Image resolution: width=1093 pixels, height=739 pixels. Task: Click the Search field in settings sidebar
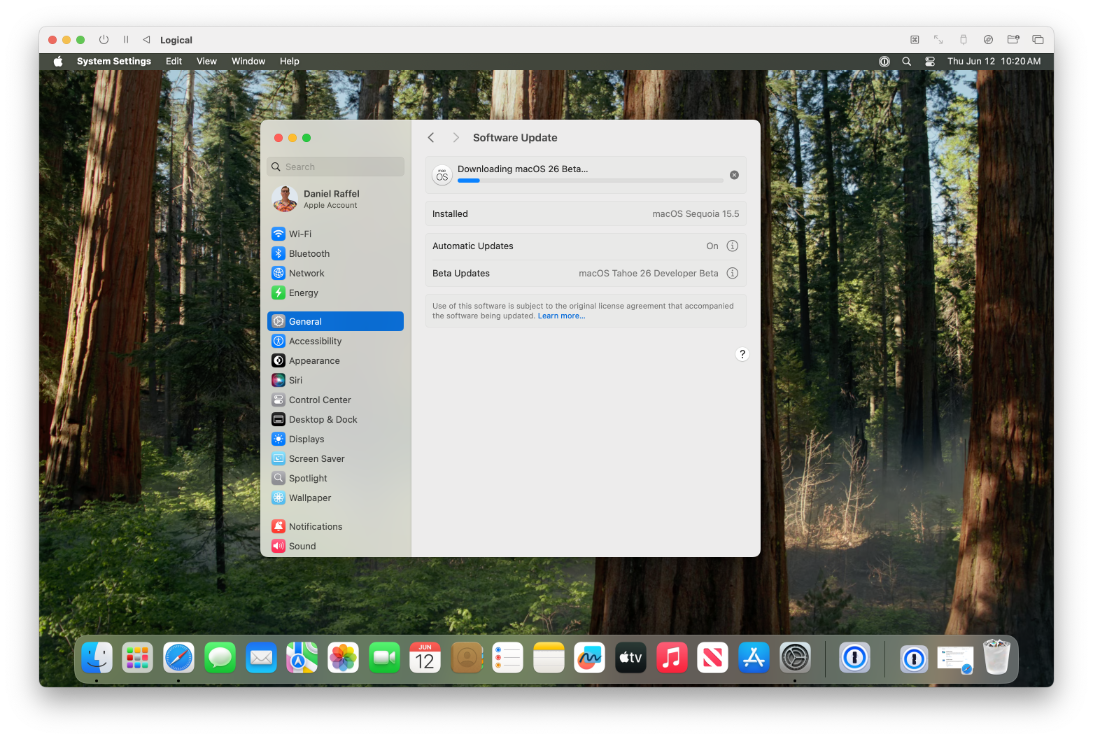335,167
